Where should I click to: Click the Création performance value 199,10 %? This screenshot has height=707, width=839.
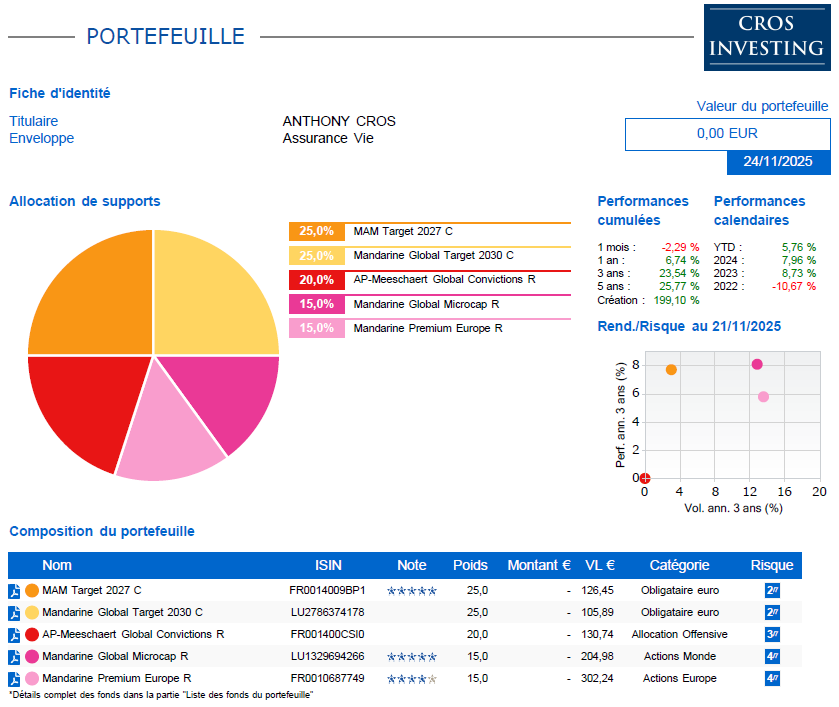click(x=676, y=300)
